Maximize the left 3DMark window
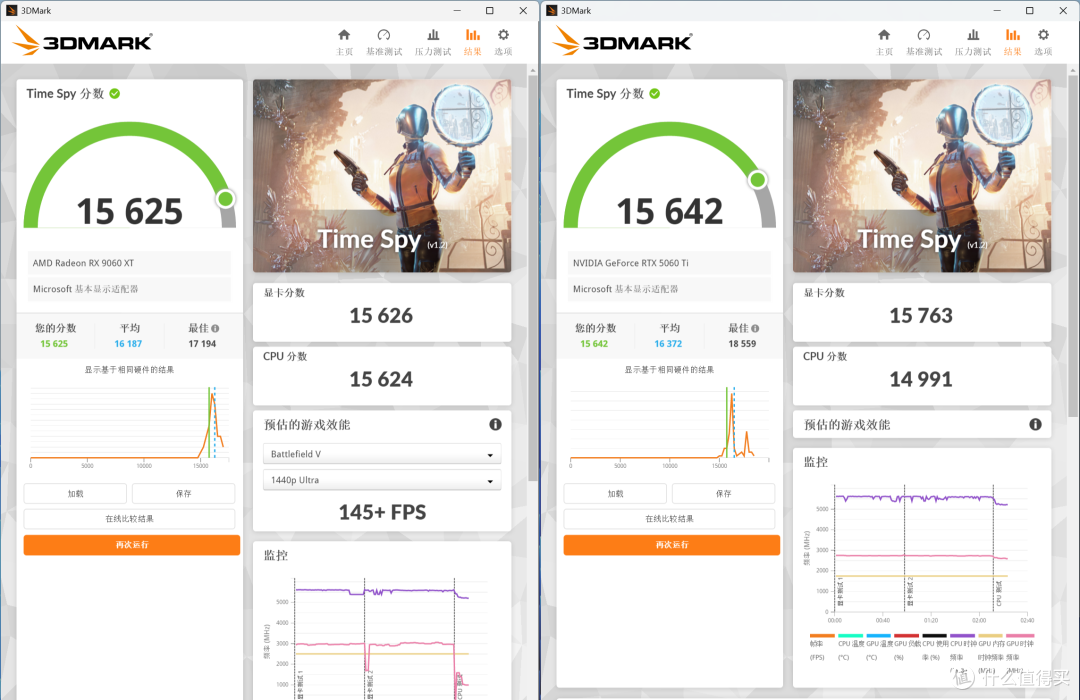 490,10
